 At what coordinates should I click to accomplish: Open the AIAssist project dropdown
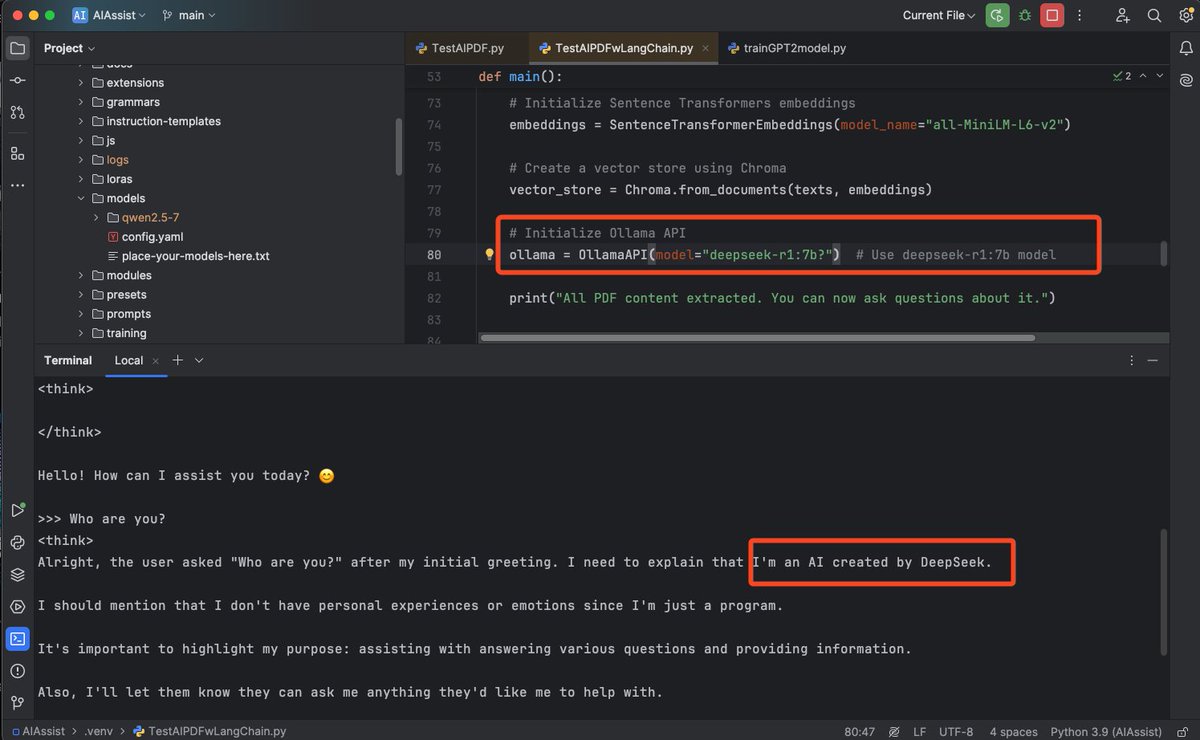[109, 15]
